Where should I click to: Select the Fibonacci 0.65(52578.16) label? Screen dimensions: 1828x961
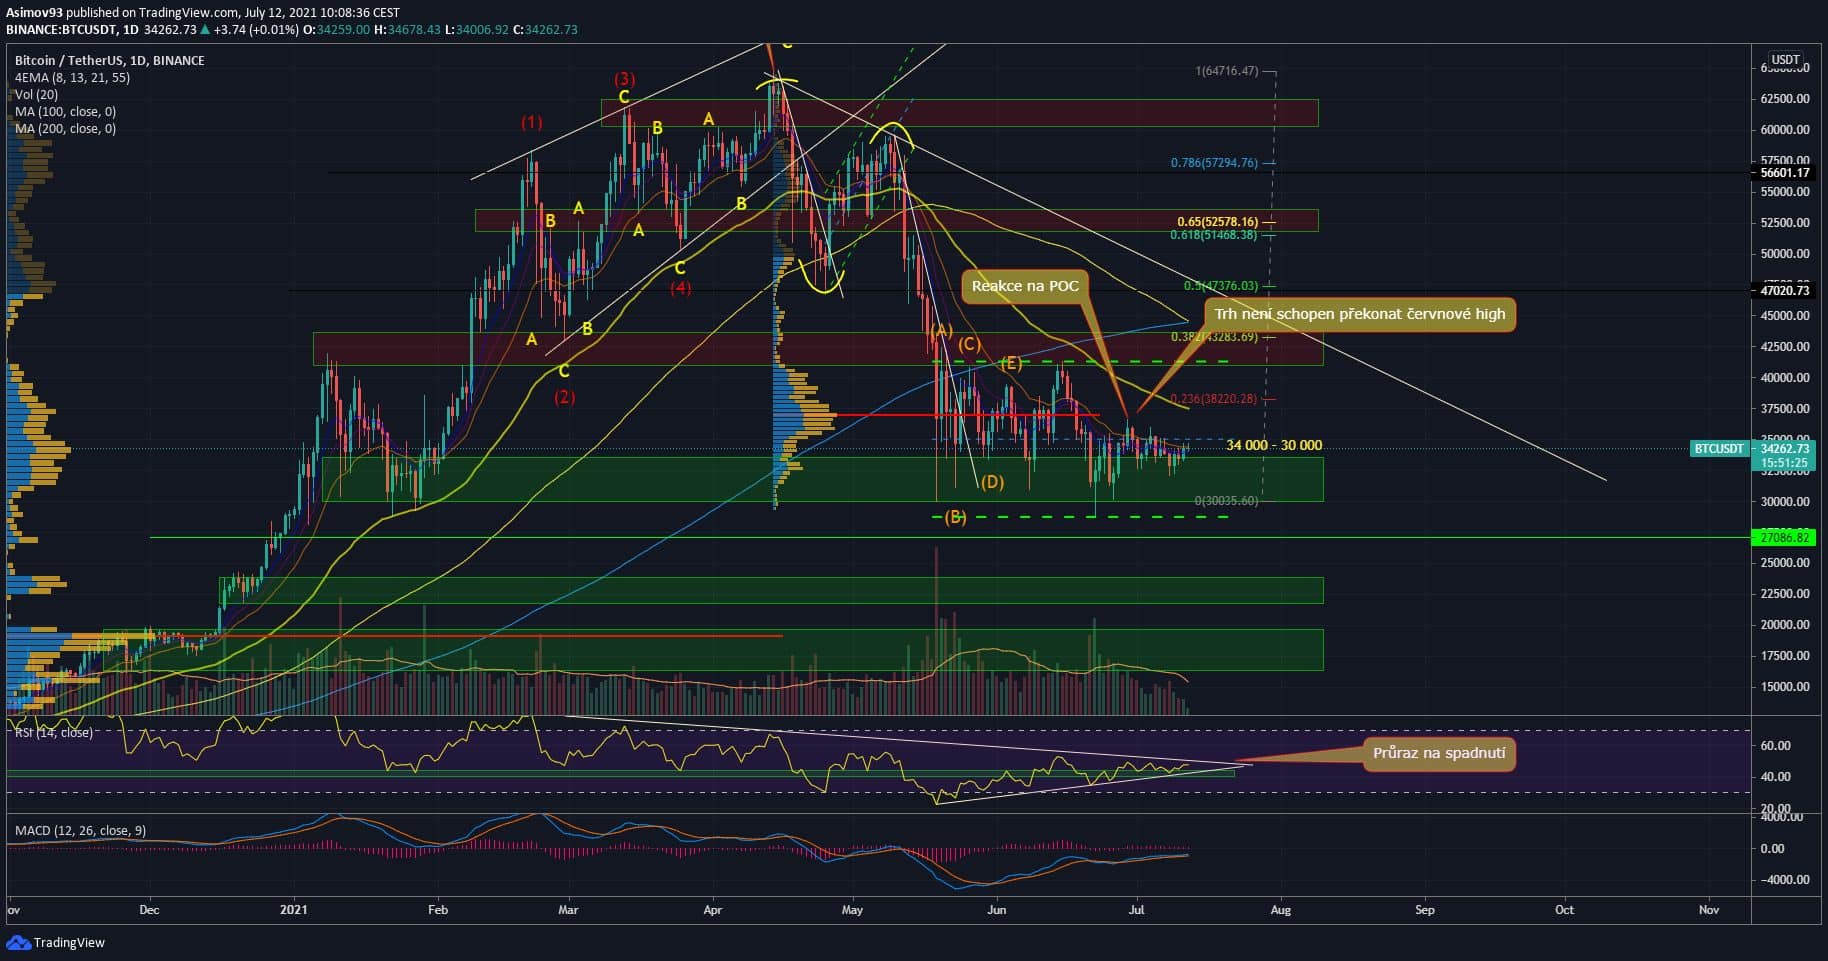coord(1217,222)
